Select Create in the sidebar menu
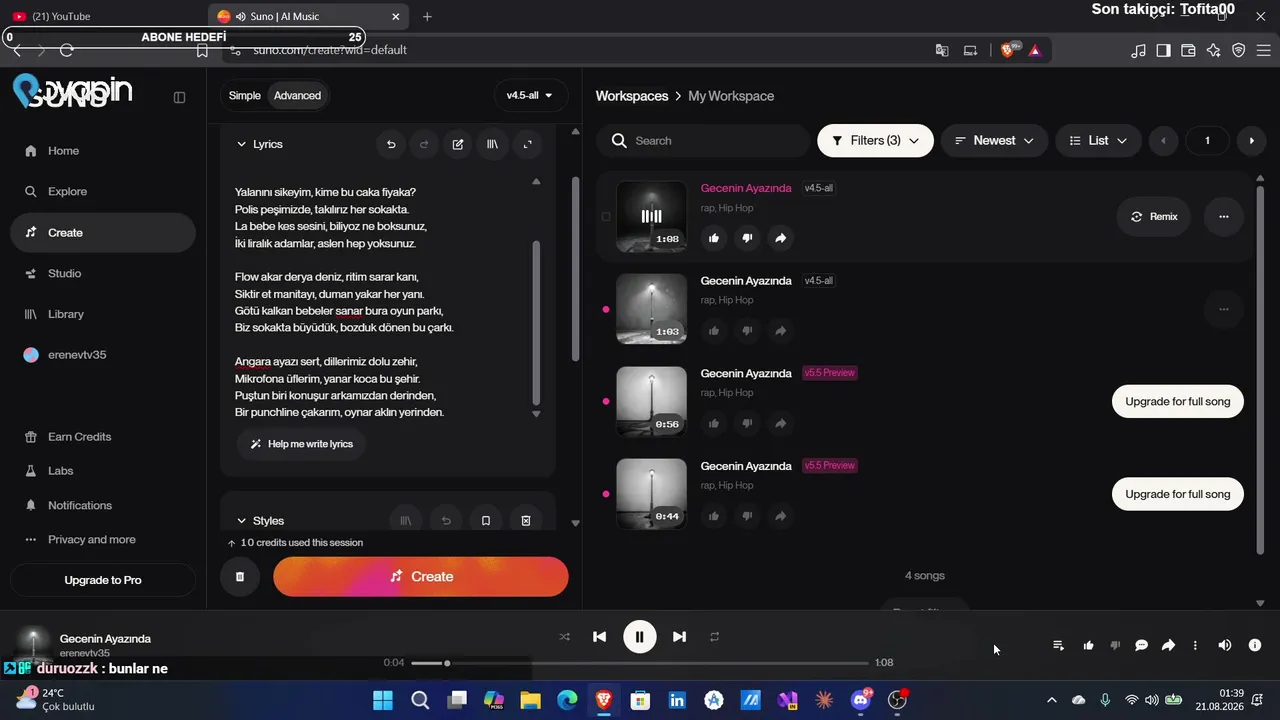Viewport: 1280px width, 720px height. 103,233
